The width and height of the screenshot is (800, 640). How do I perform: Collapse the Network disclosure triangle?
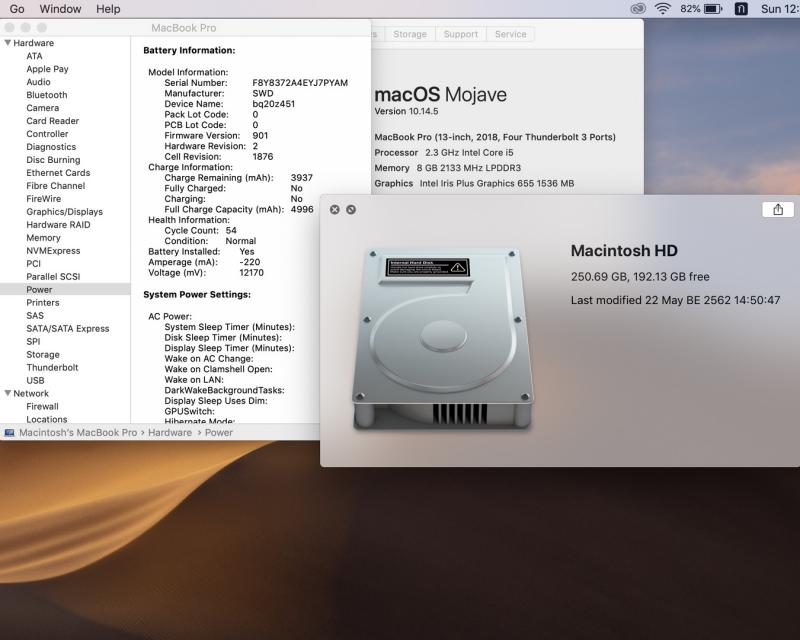point(8,394)
